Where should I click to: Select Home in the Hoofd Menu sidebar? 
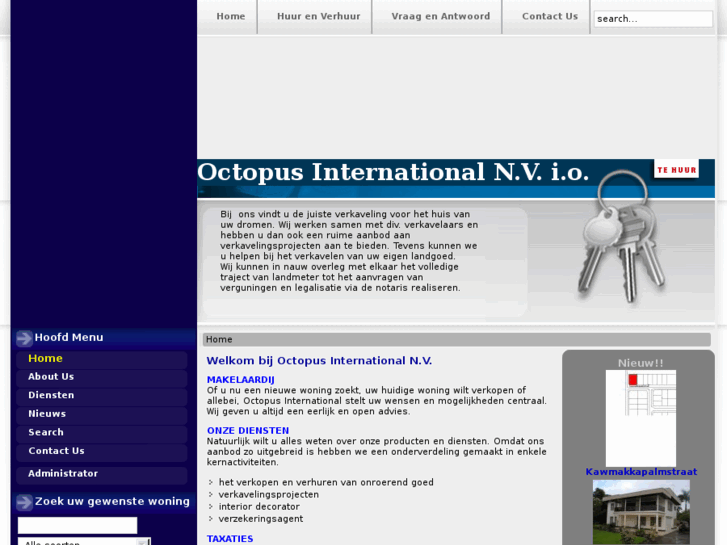click(x=102, y=359)
